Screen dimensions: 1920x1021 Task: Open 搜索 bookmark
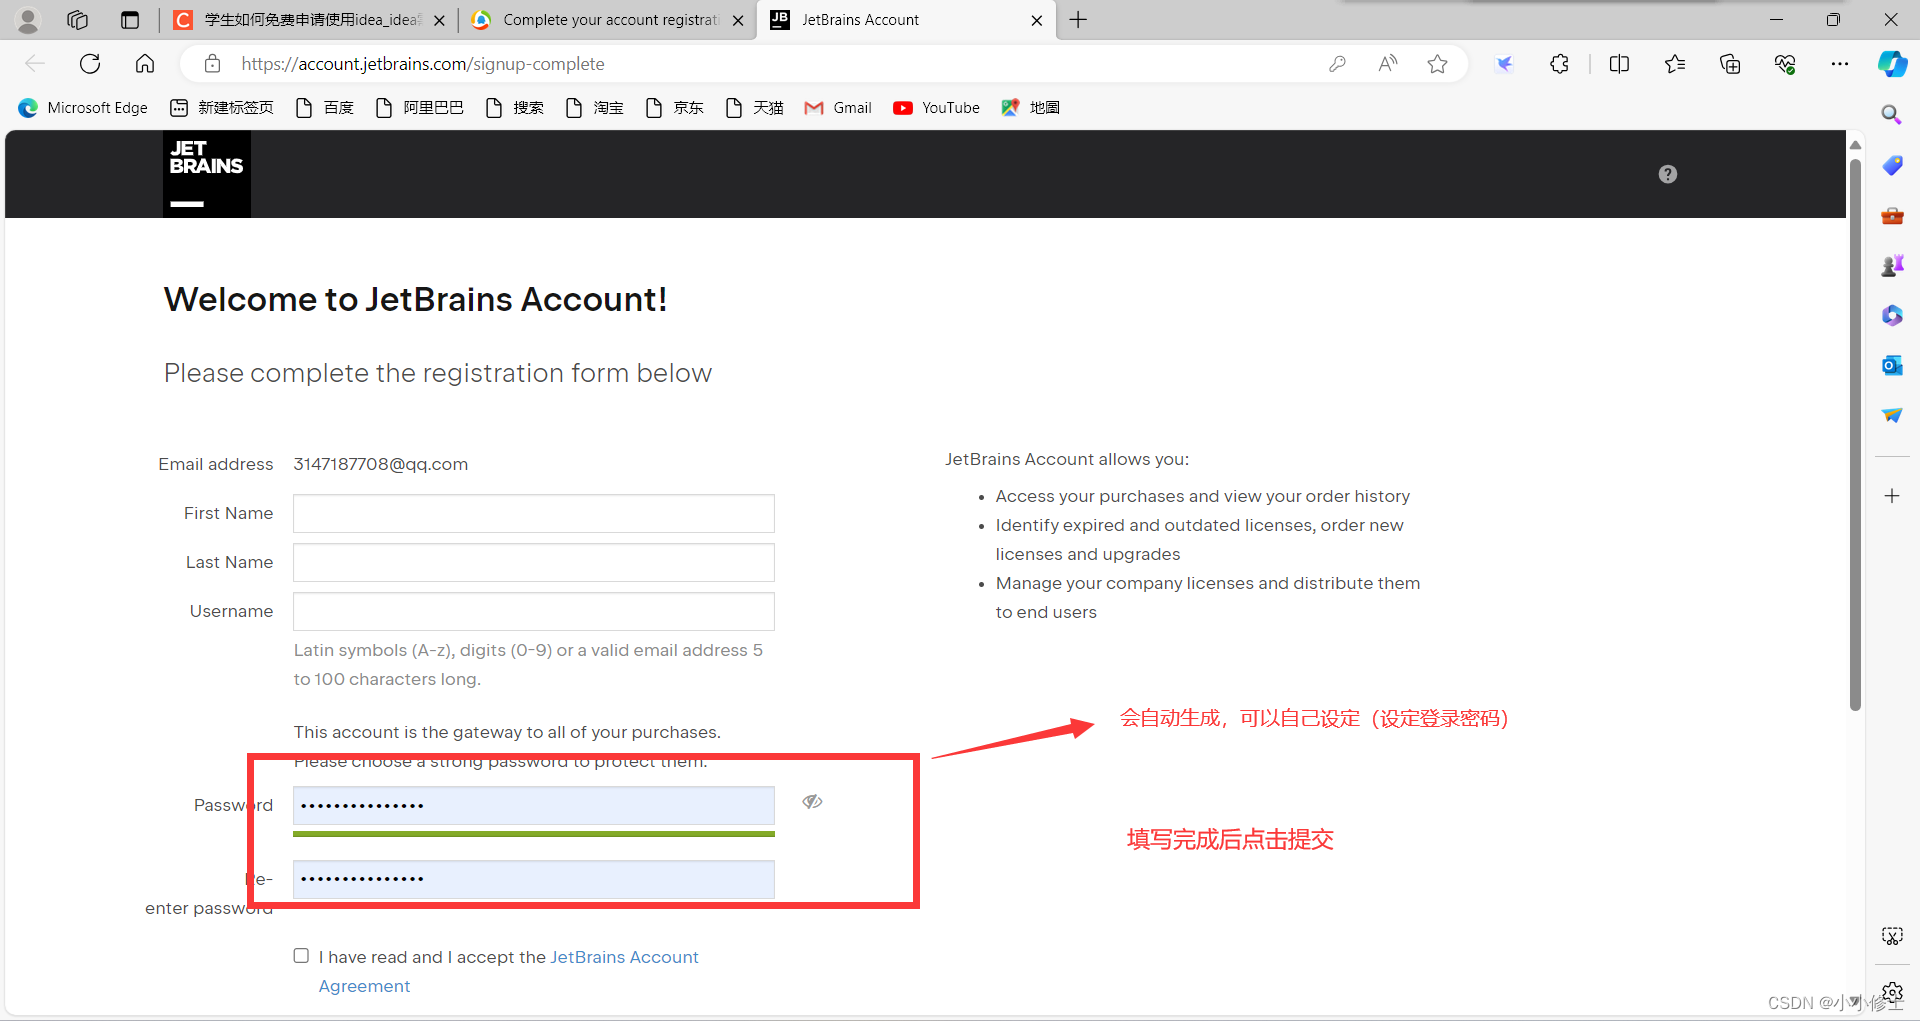click(515, 108)
